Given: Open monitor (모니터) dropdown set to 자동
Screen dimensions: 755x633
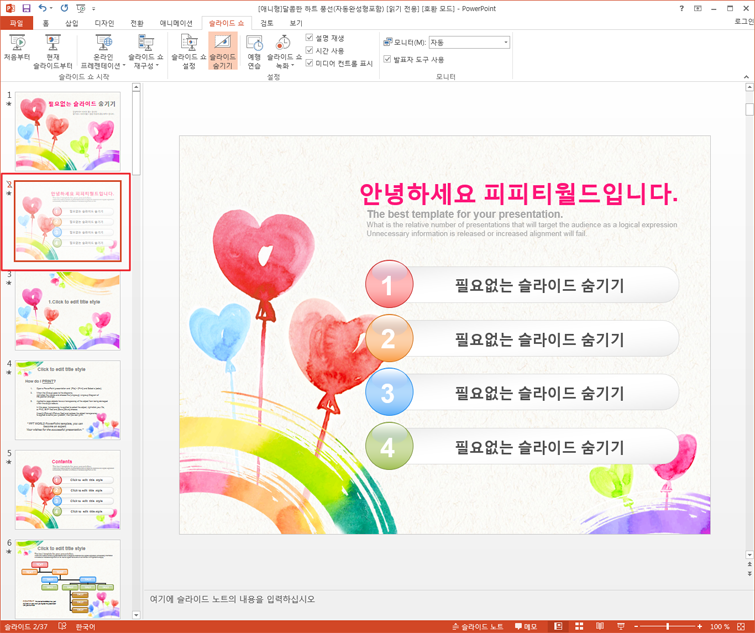Looking at the screenshot, I should [469, 42].
